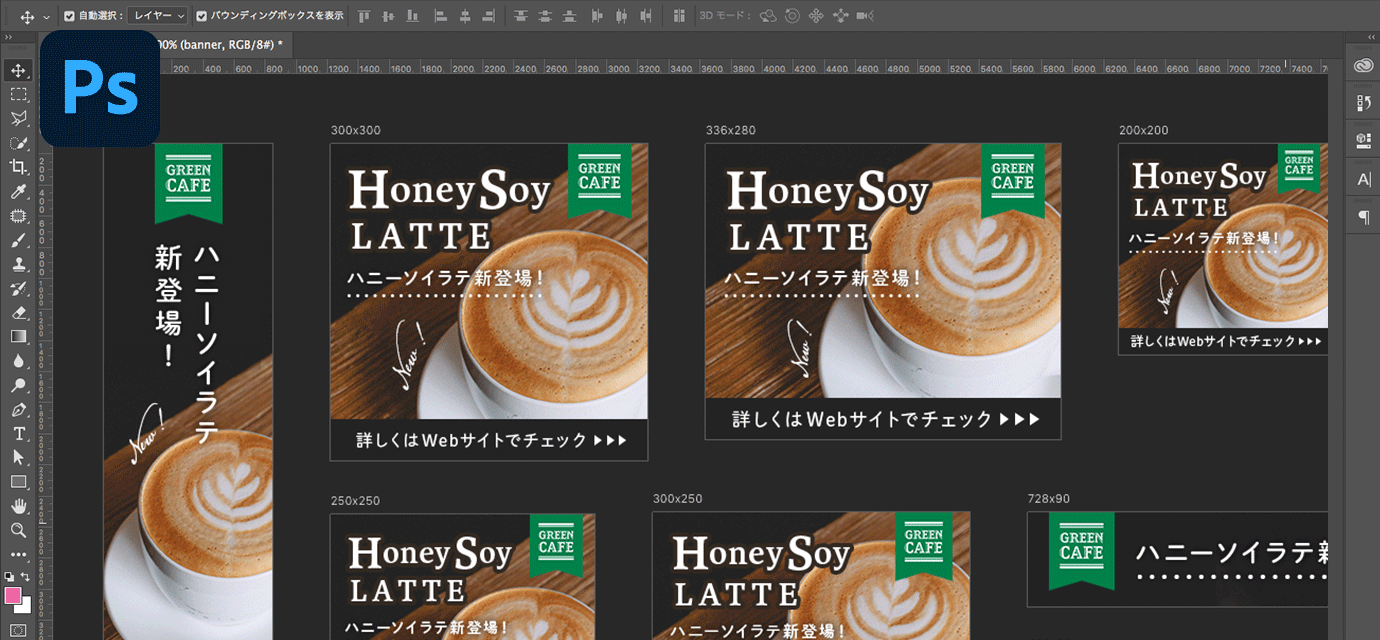Click the background white color swatch
The width and height of the screenshot is (1380, 640).
tap(25, 605)
